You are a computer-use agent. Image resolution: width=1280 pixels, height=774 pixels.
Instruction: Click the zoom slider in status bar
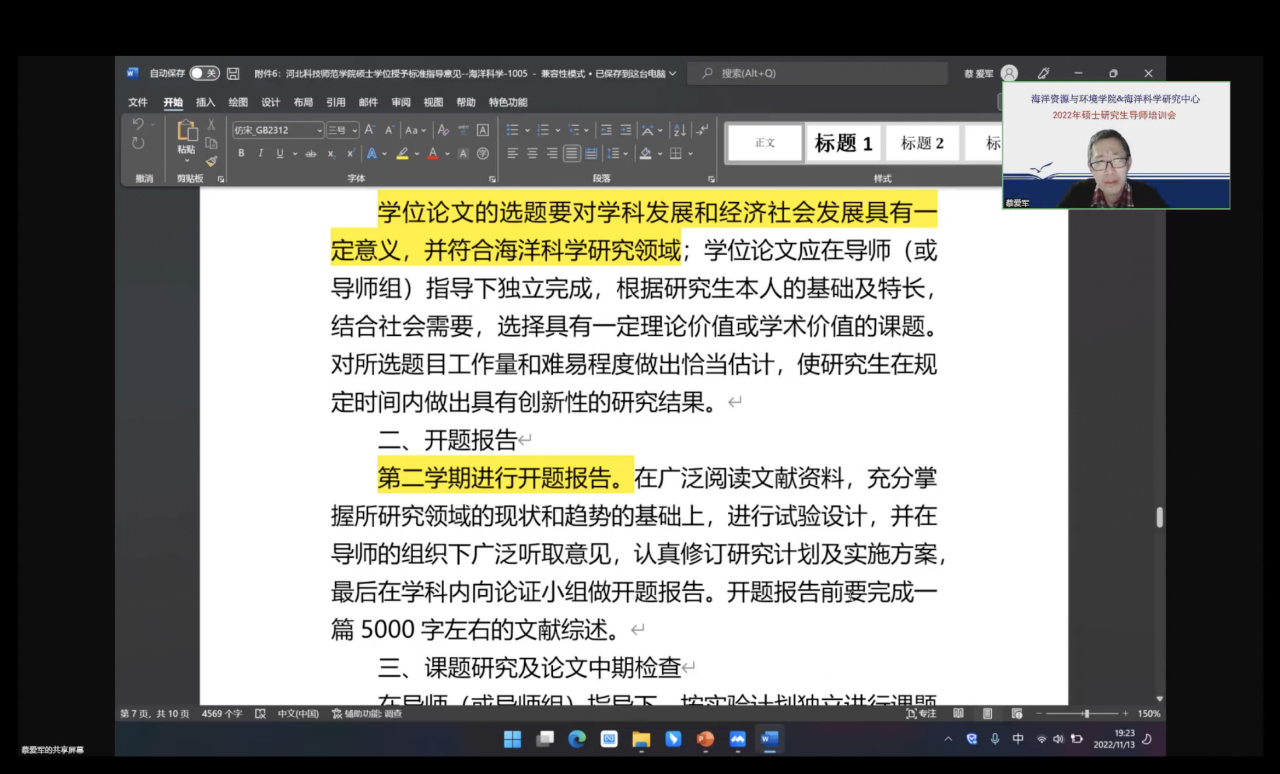1086,714
